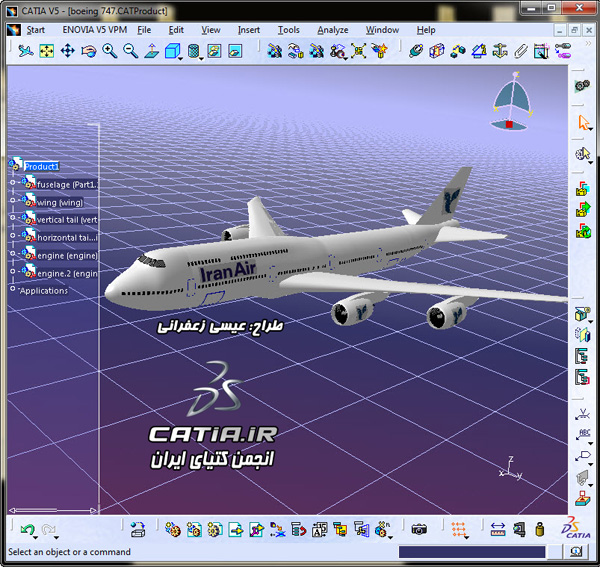Select engine.2 tree item

[x=67, y=274]
